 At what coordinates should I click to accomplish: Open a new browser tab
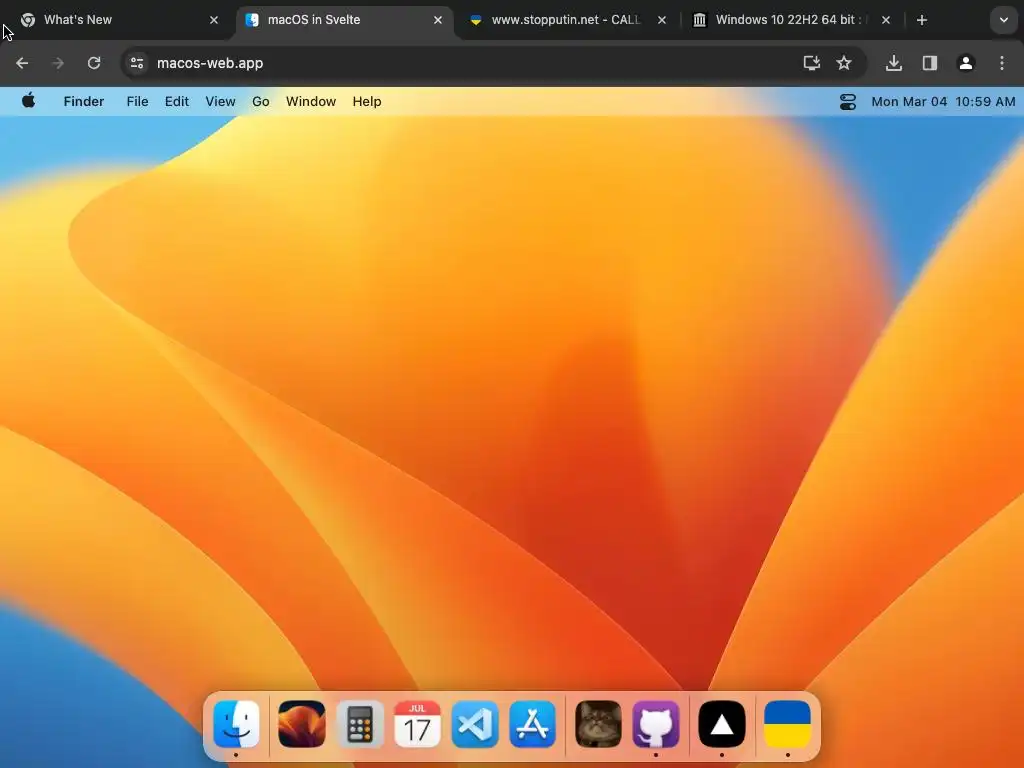pyautogui.click(x=922, y=20)
